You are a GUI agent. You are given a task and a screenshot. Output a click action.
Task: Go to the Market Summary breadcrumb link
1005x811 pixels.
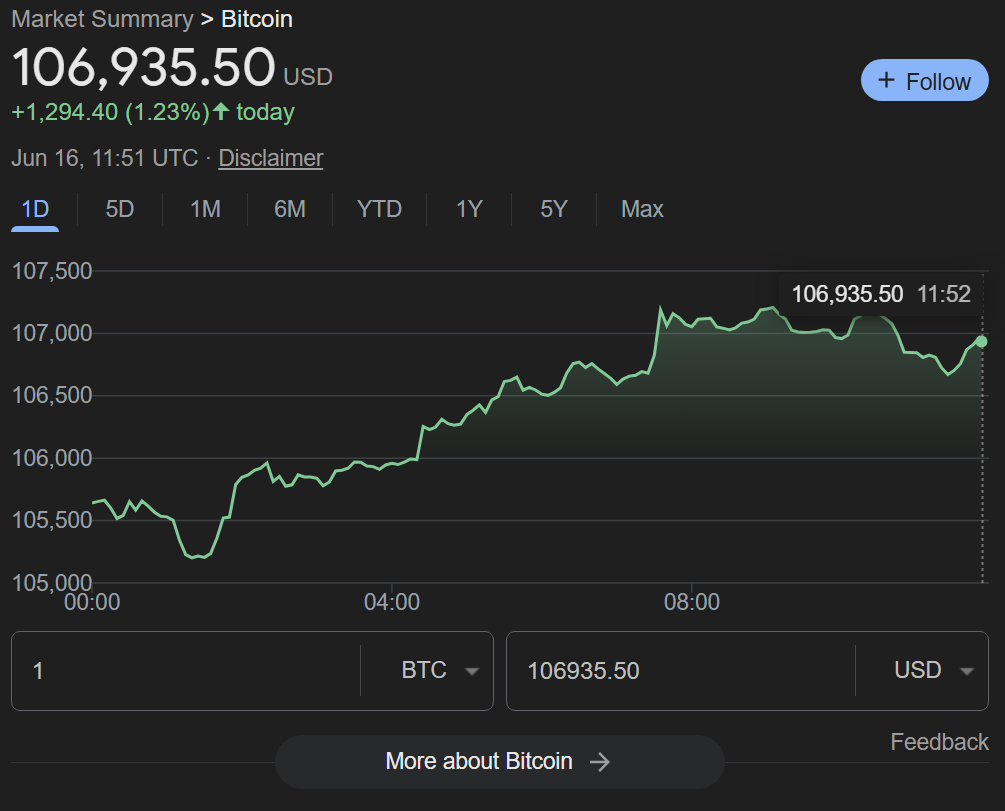[102, 19]
